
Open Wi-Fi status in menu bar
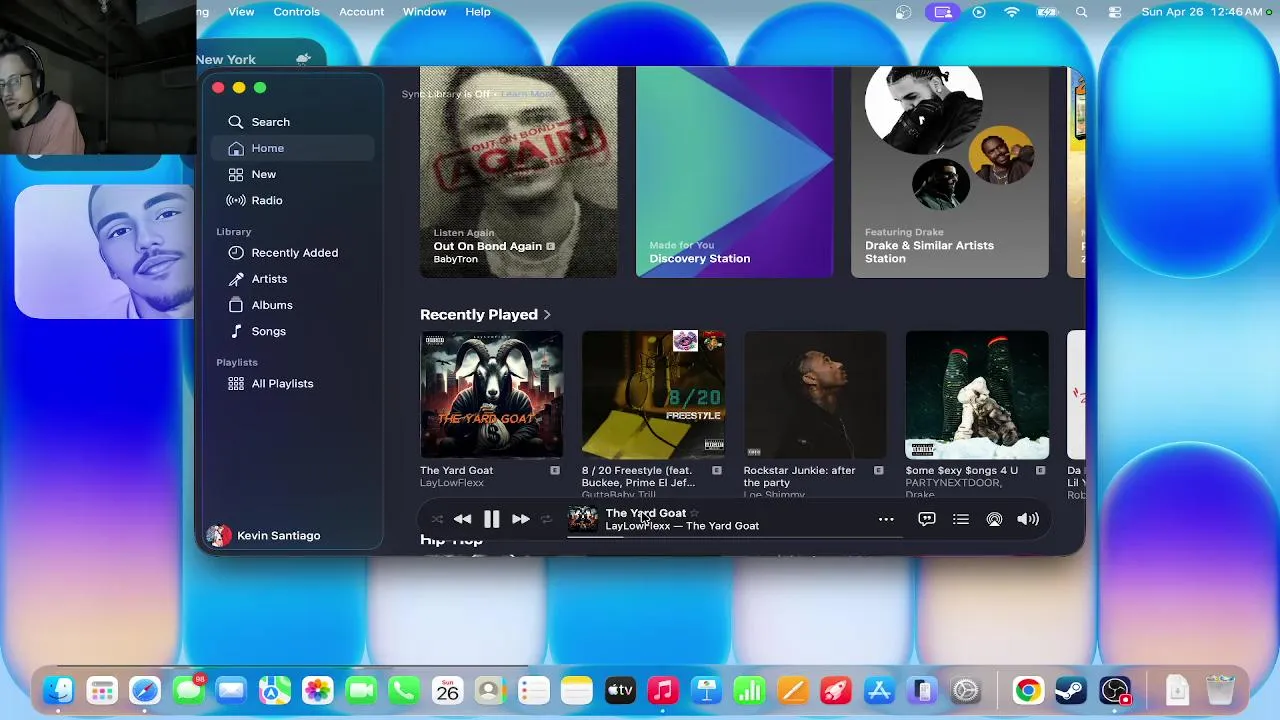(1012, 12)
